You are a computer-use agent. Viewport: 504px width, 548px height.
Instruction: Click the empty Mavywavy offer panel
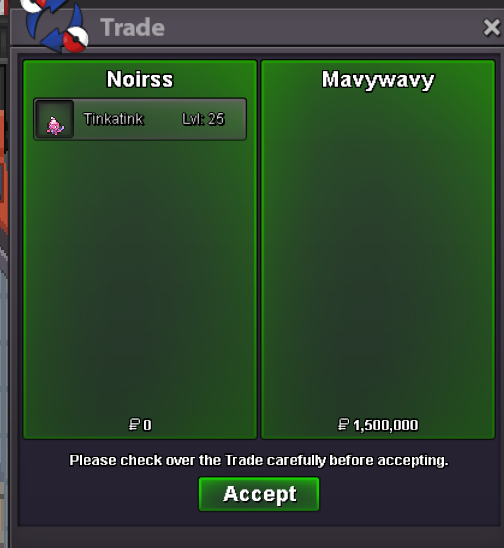point(378,255)
